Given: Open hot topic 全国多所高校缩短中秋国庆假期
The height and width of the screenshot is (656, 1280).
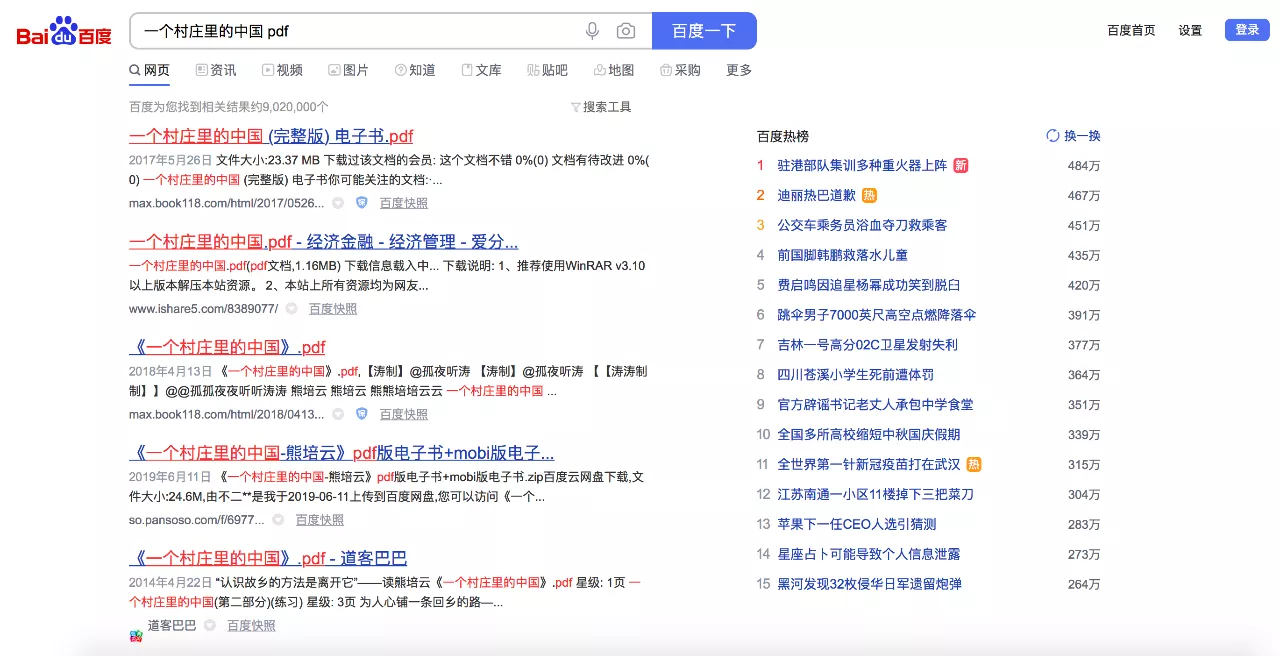Looking at the screenshot, I should point(868,434).
